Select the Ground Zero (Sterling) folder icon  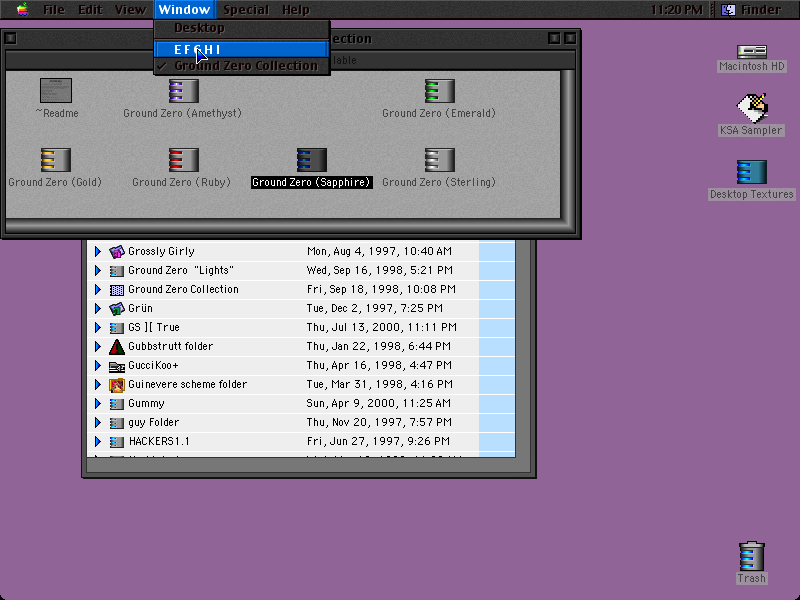(439, 160)
